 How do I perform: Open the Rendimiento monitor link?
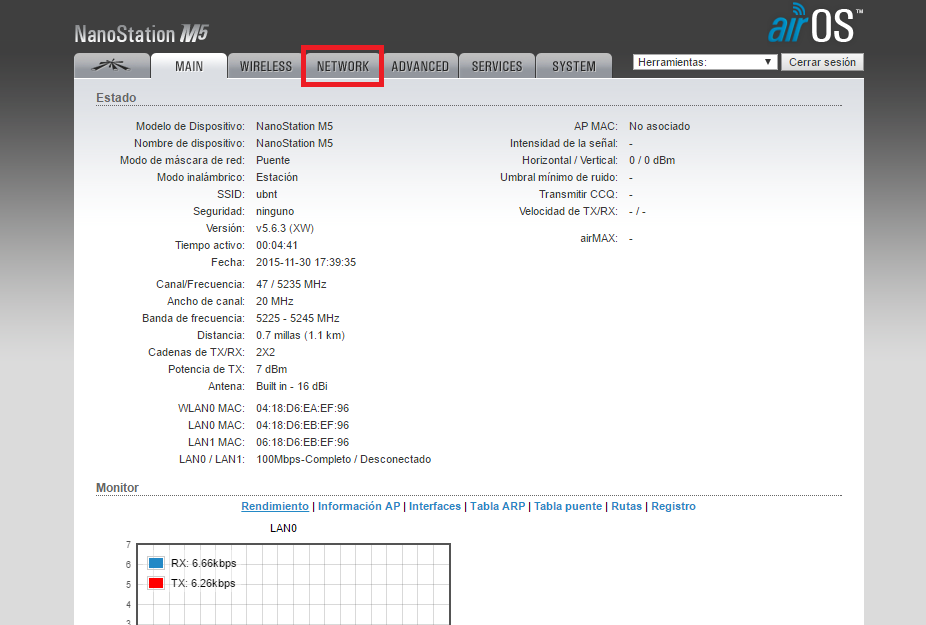click(275, 506)
